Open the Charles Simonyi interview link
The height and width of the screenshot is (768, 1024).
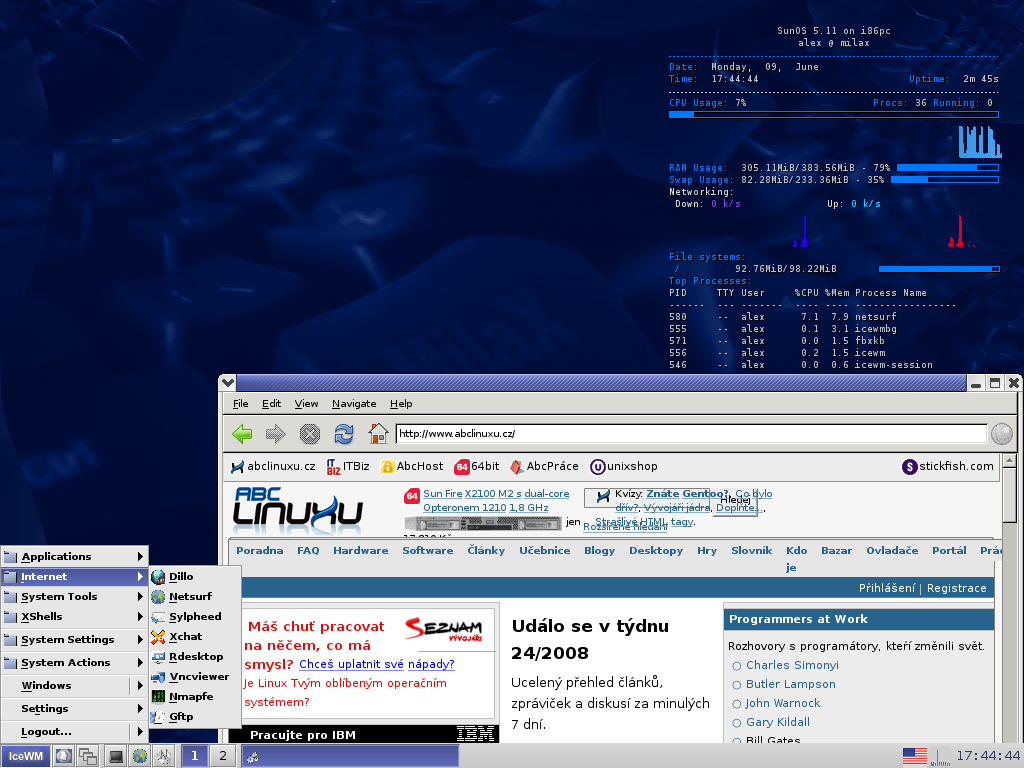click(x=792, y=665)
